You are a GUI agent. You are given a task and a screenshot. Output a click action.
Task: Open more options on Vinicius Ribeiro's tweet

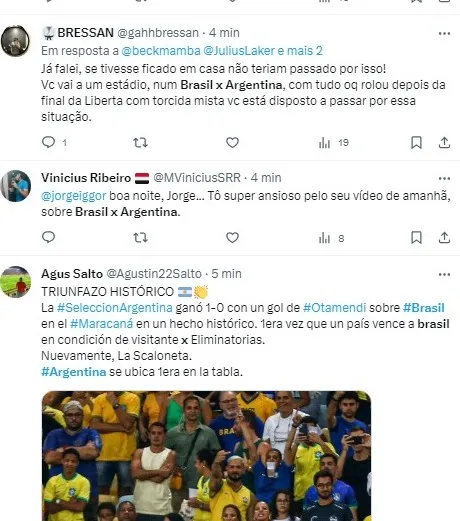point(444,179)
